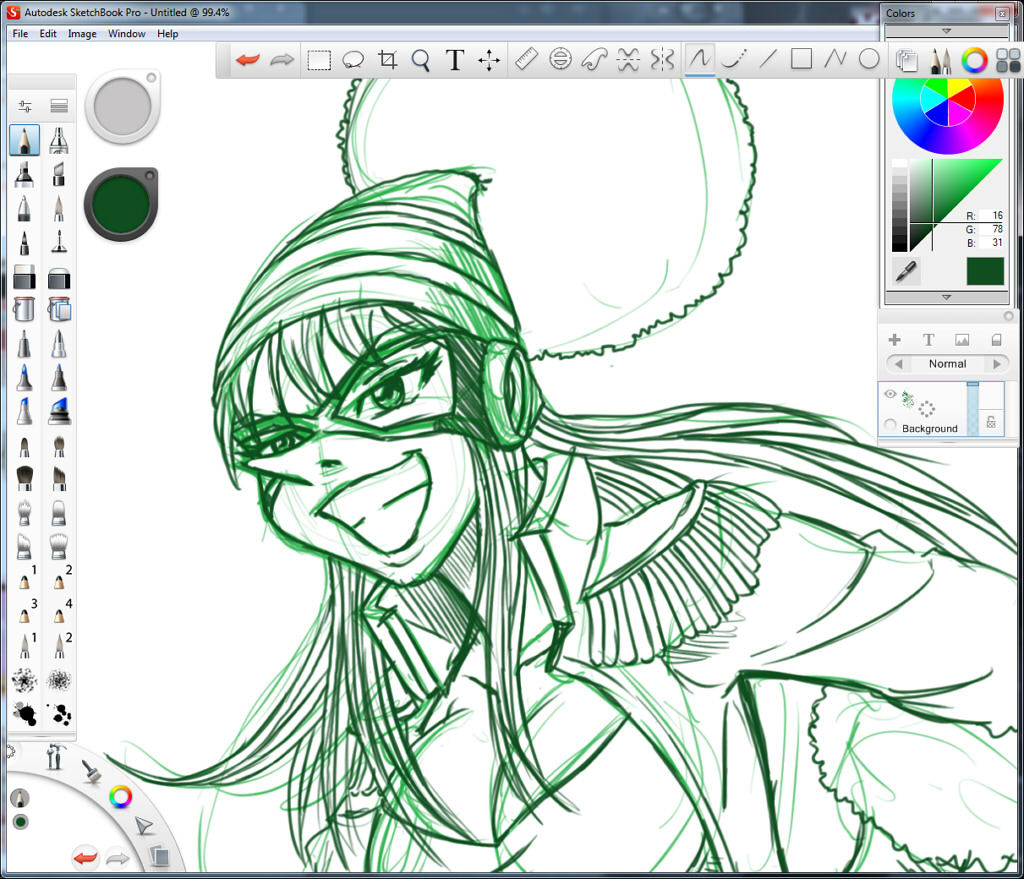
Task: Select the Airbrush in brush palette
Action: [x=59, y=140]
